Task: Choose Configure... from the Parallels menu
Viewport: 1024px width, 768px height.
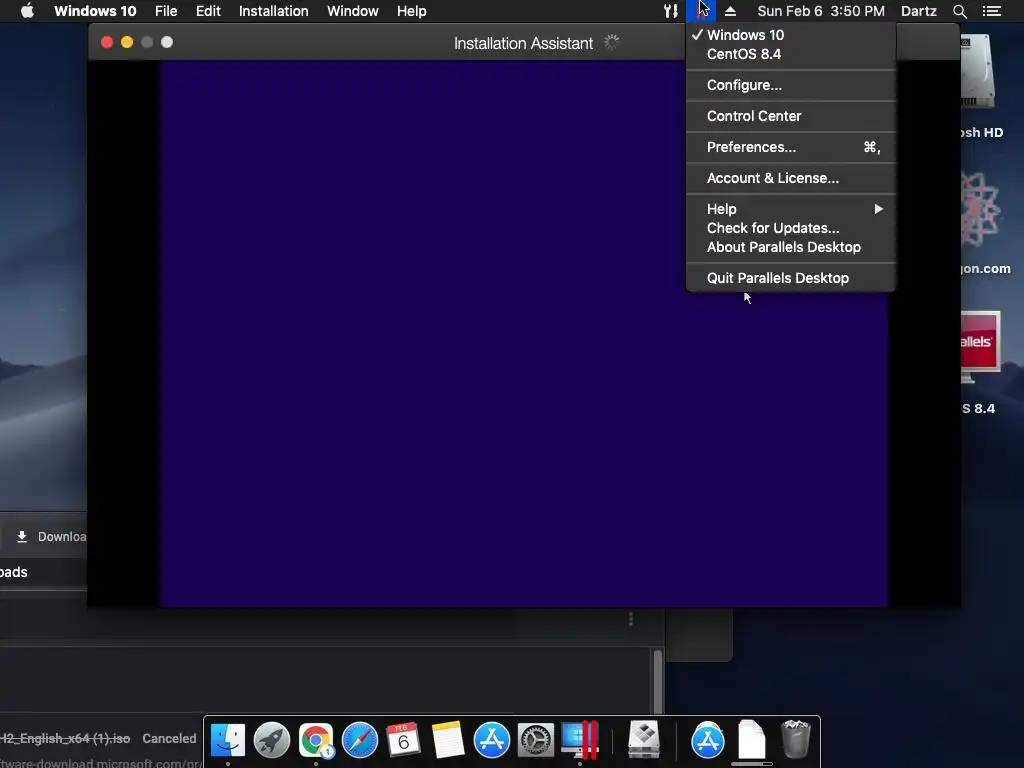Action: point(791,85)
